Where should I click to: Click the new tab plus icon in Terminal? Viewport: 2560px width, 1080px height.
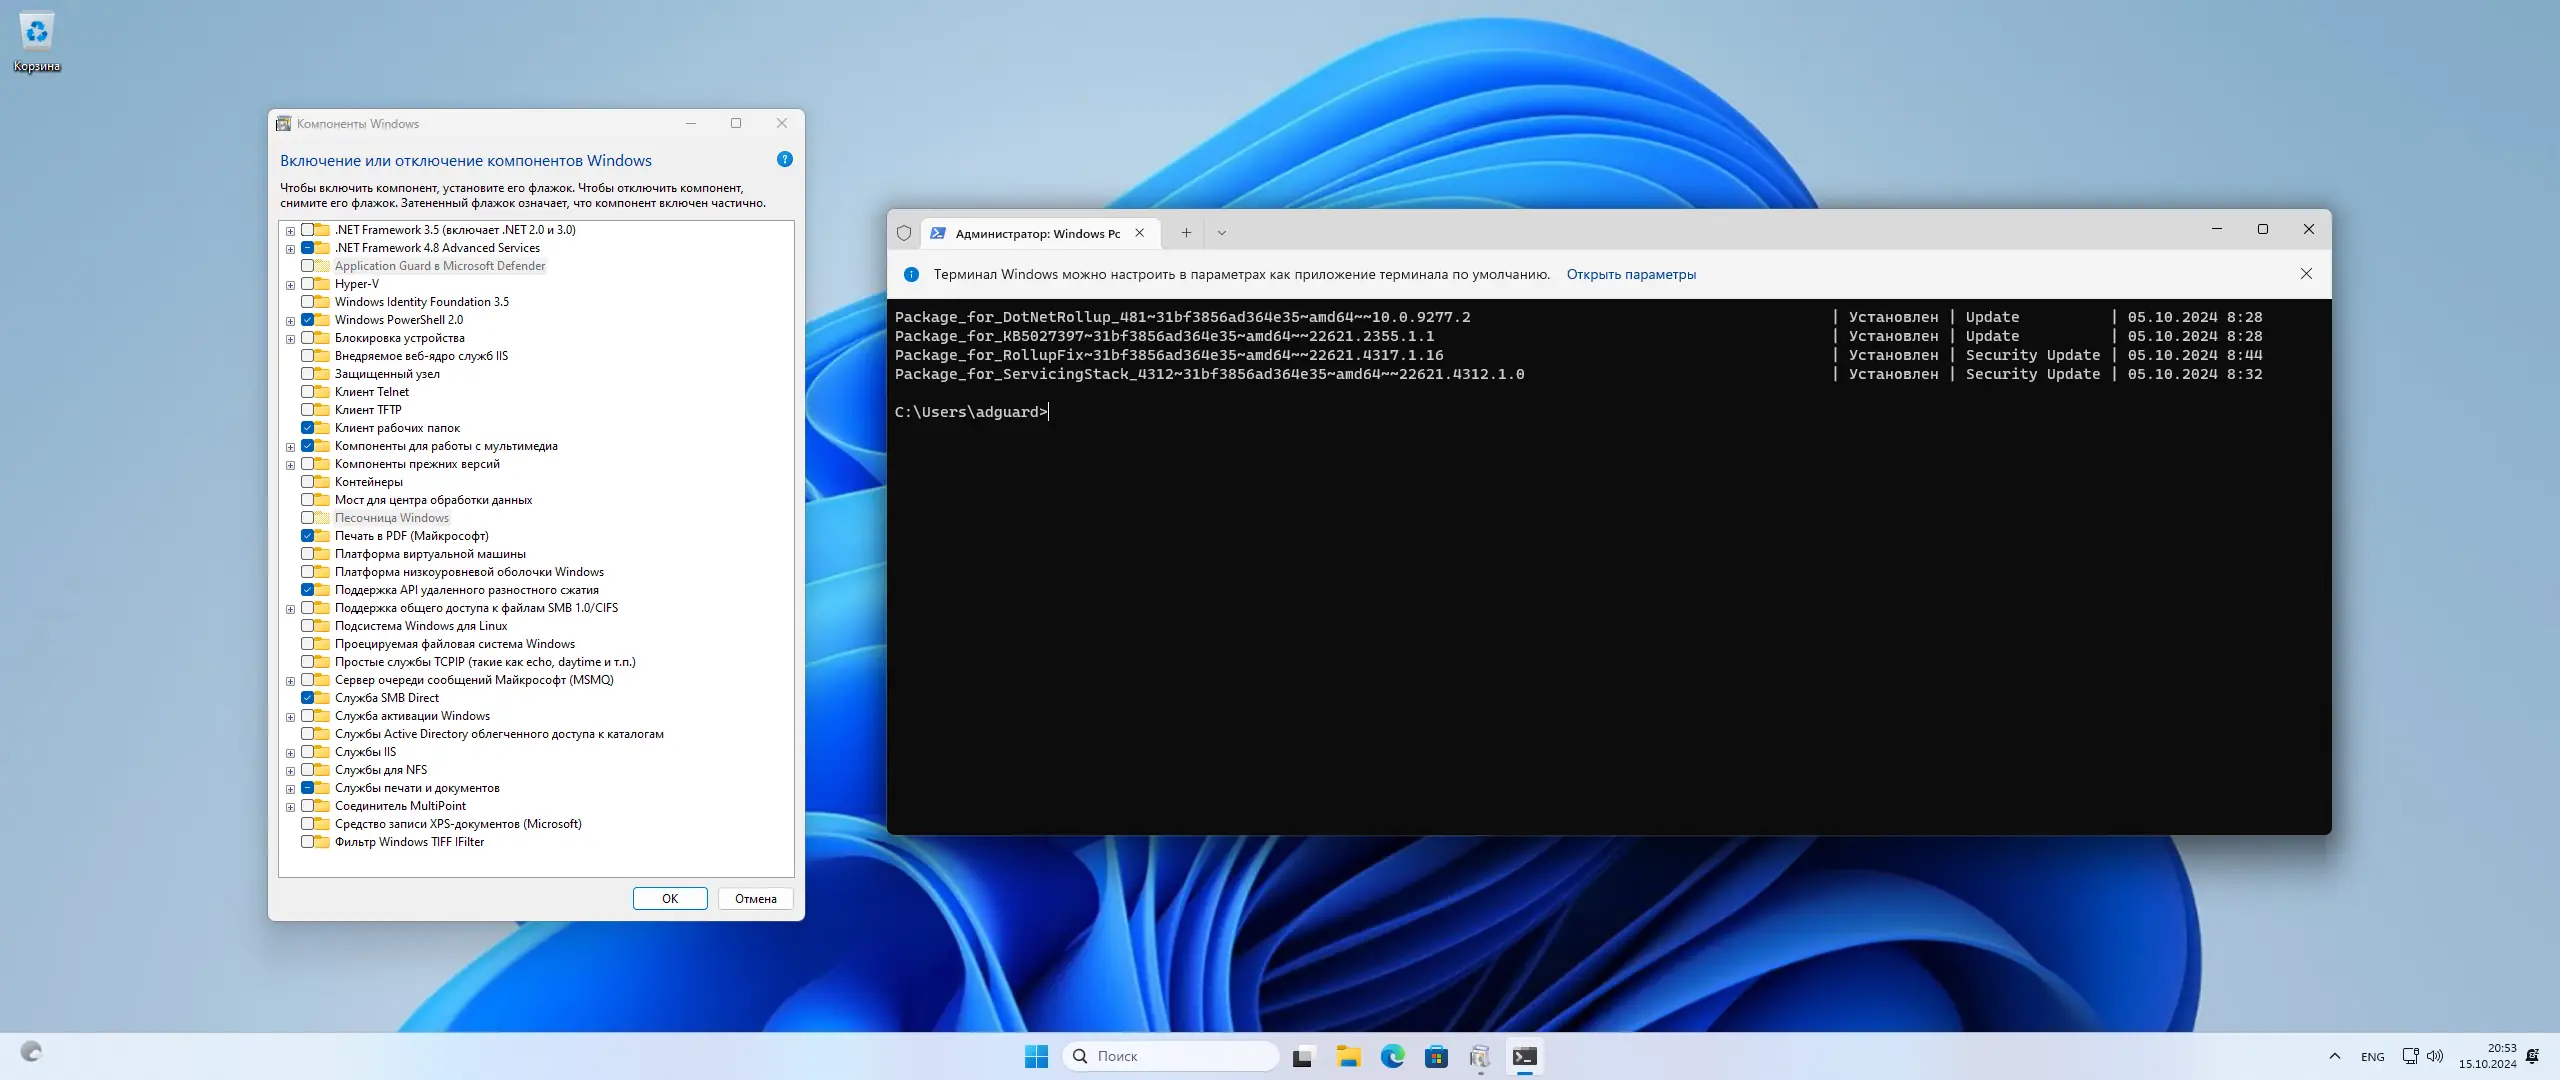coord(1186,233)
